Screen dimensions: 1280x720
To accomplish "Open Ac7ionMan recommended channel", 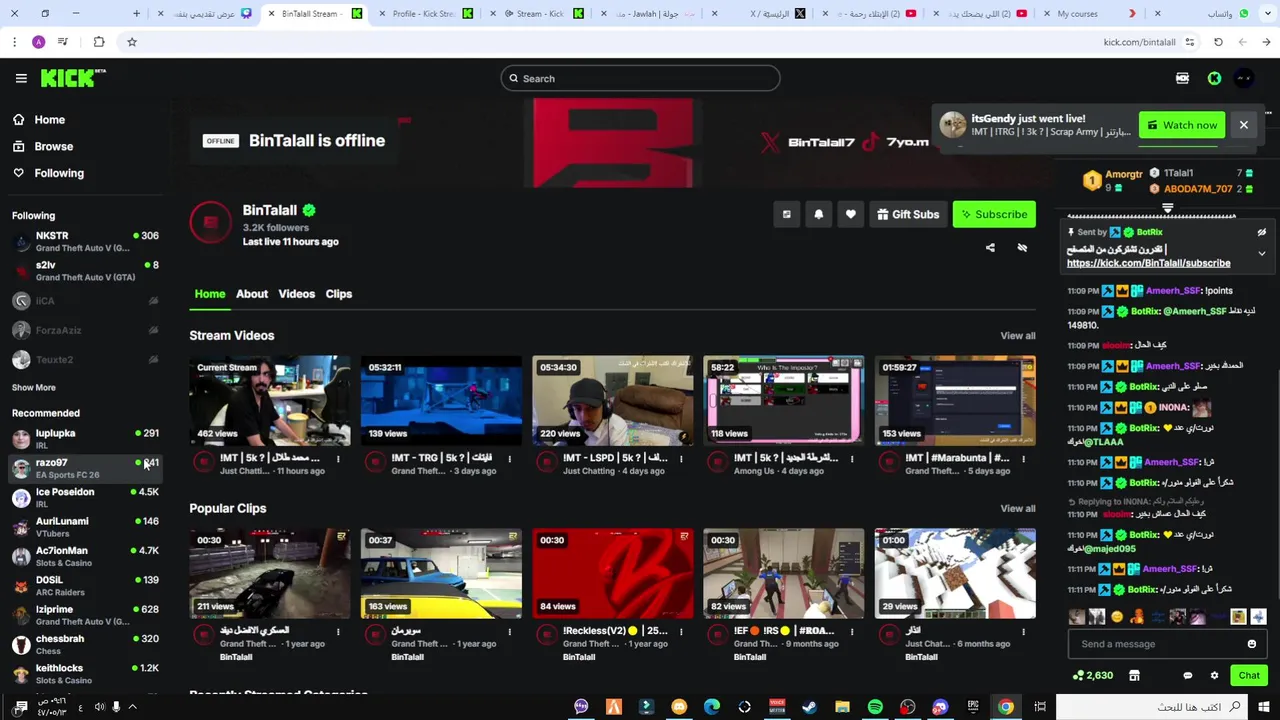I will (x=86, y=556).
